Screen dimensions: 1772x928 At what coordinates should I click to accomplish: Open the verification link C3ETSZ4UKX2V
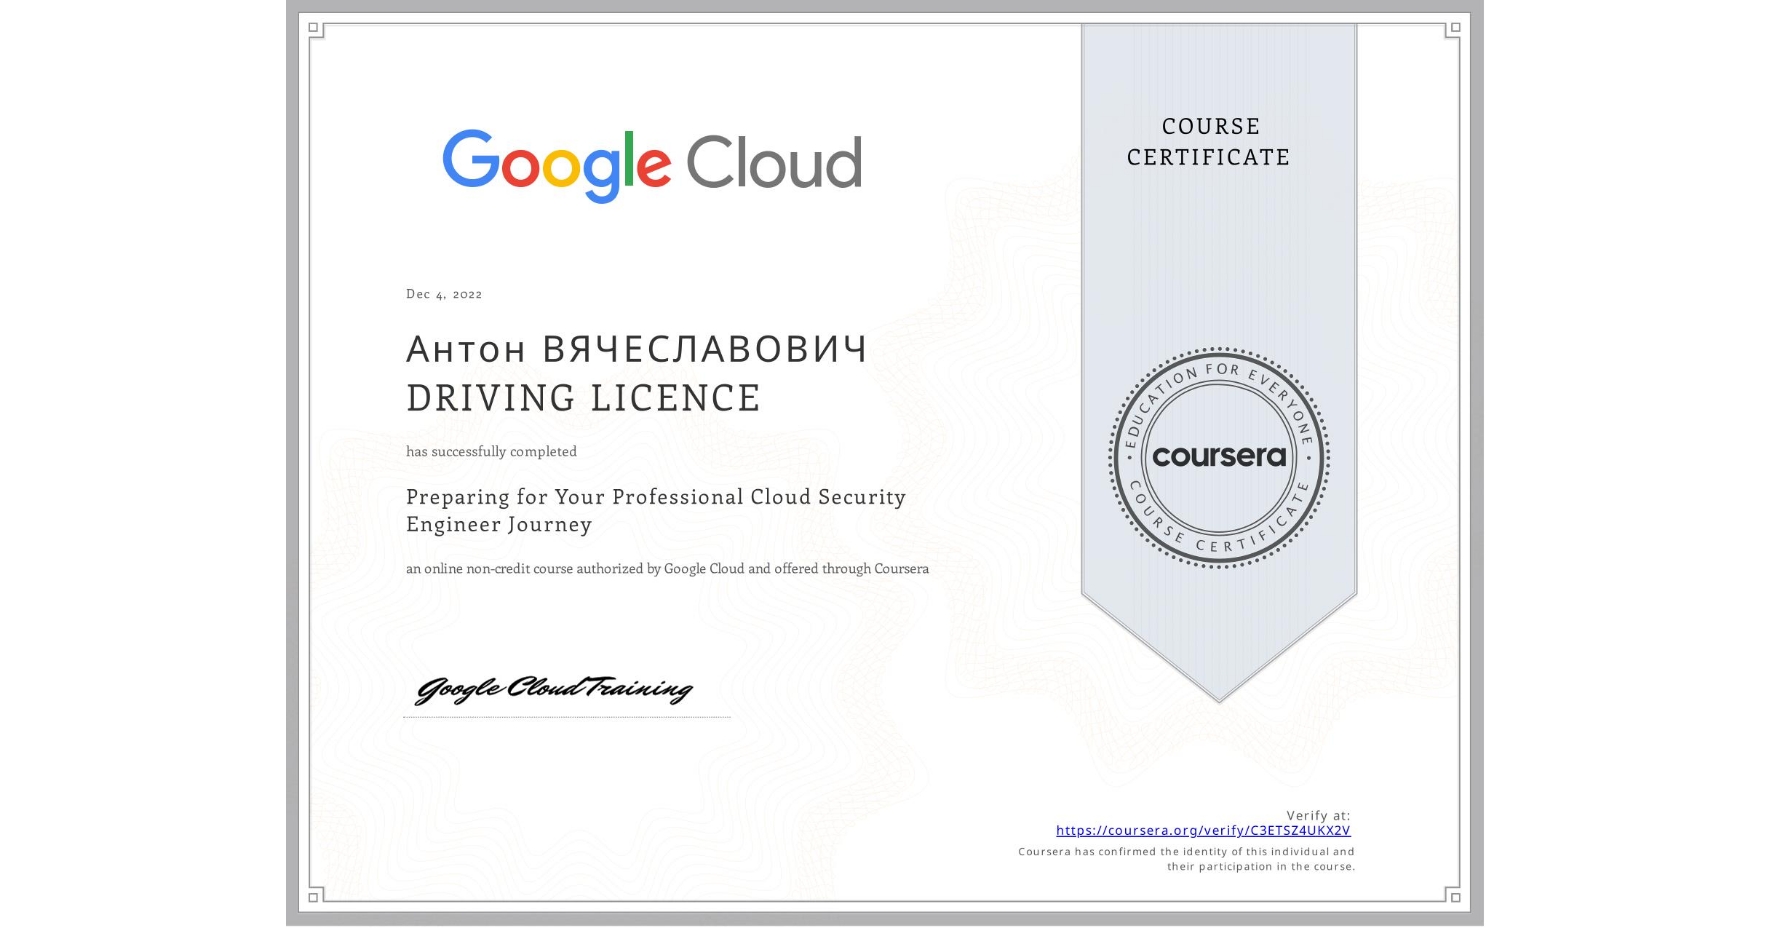coord(1203,830)
